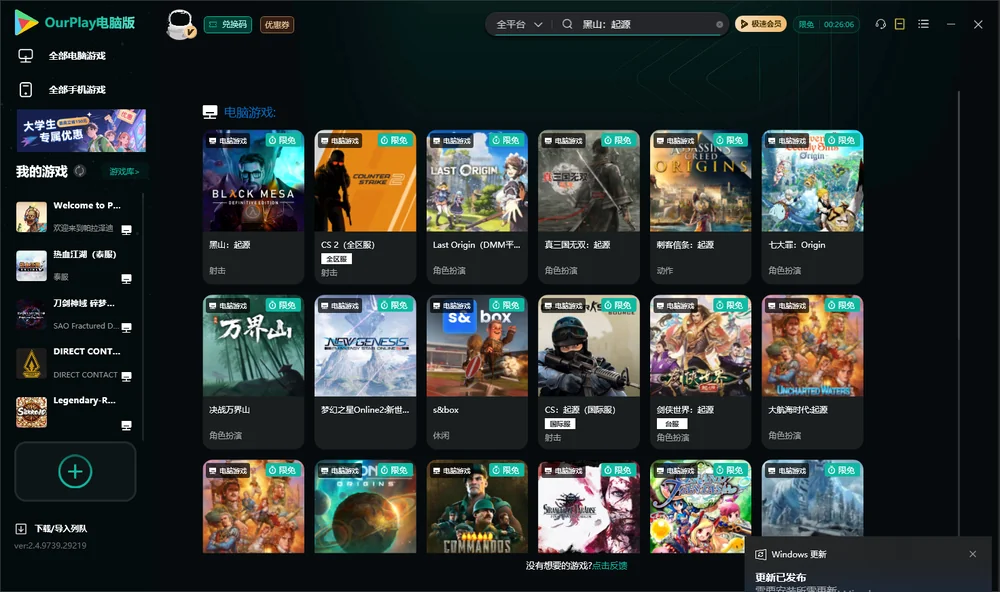The width and height of the screenshot is (1000, 592).
Task: Open 热血江湖 (泰服) in my games
Action: tap(75, 265)
